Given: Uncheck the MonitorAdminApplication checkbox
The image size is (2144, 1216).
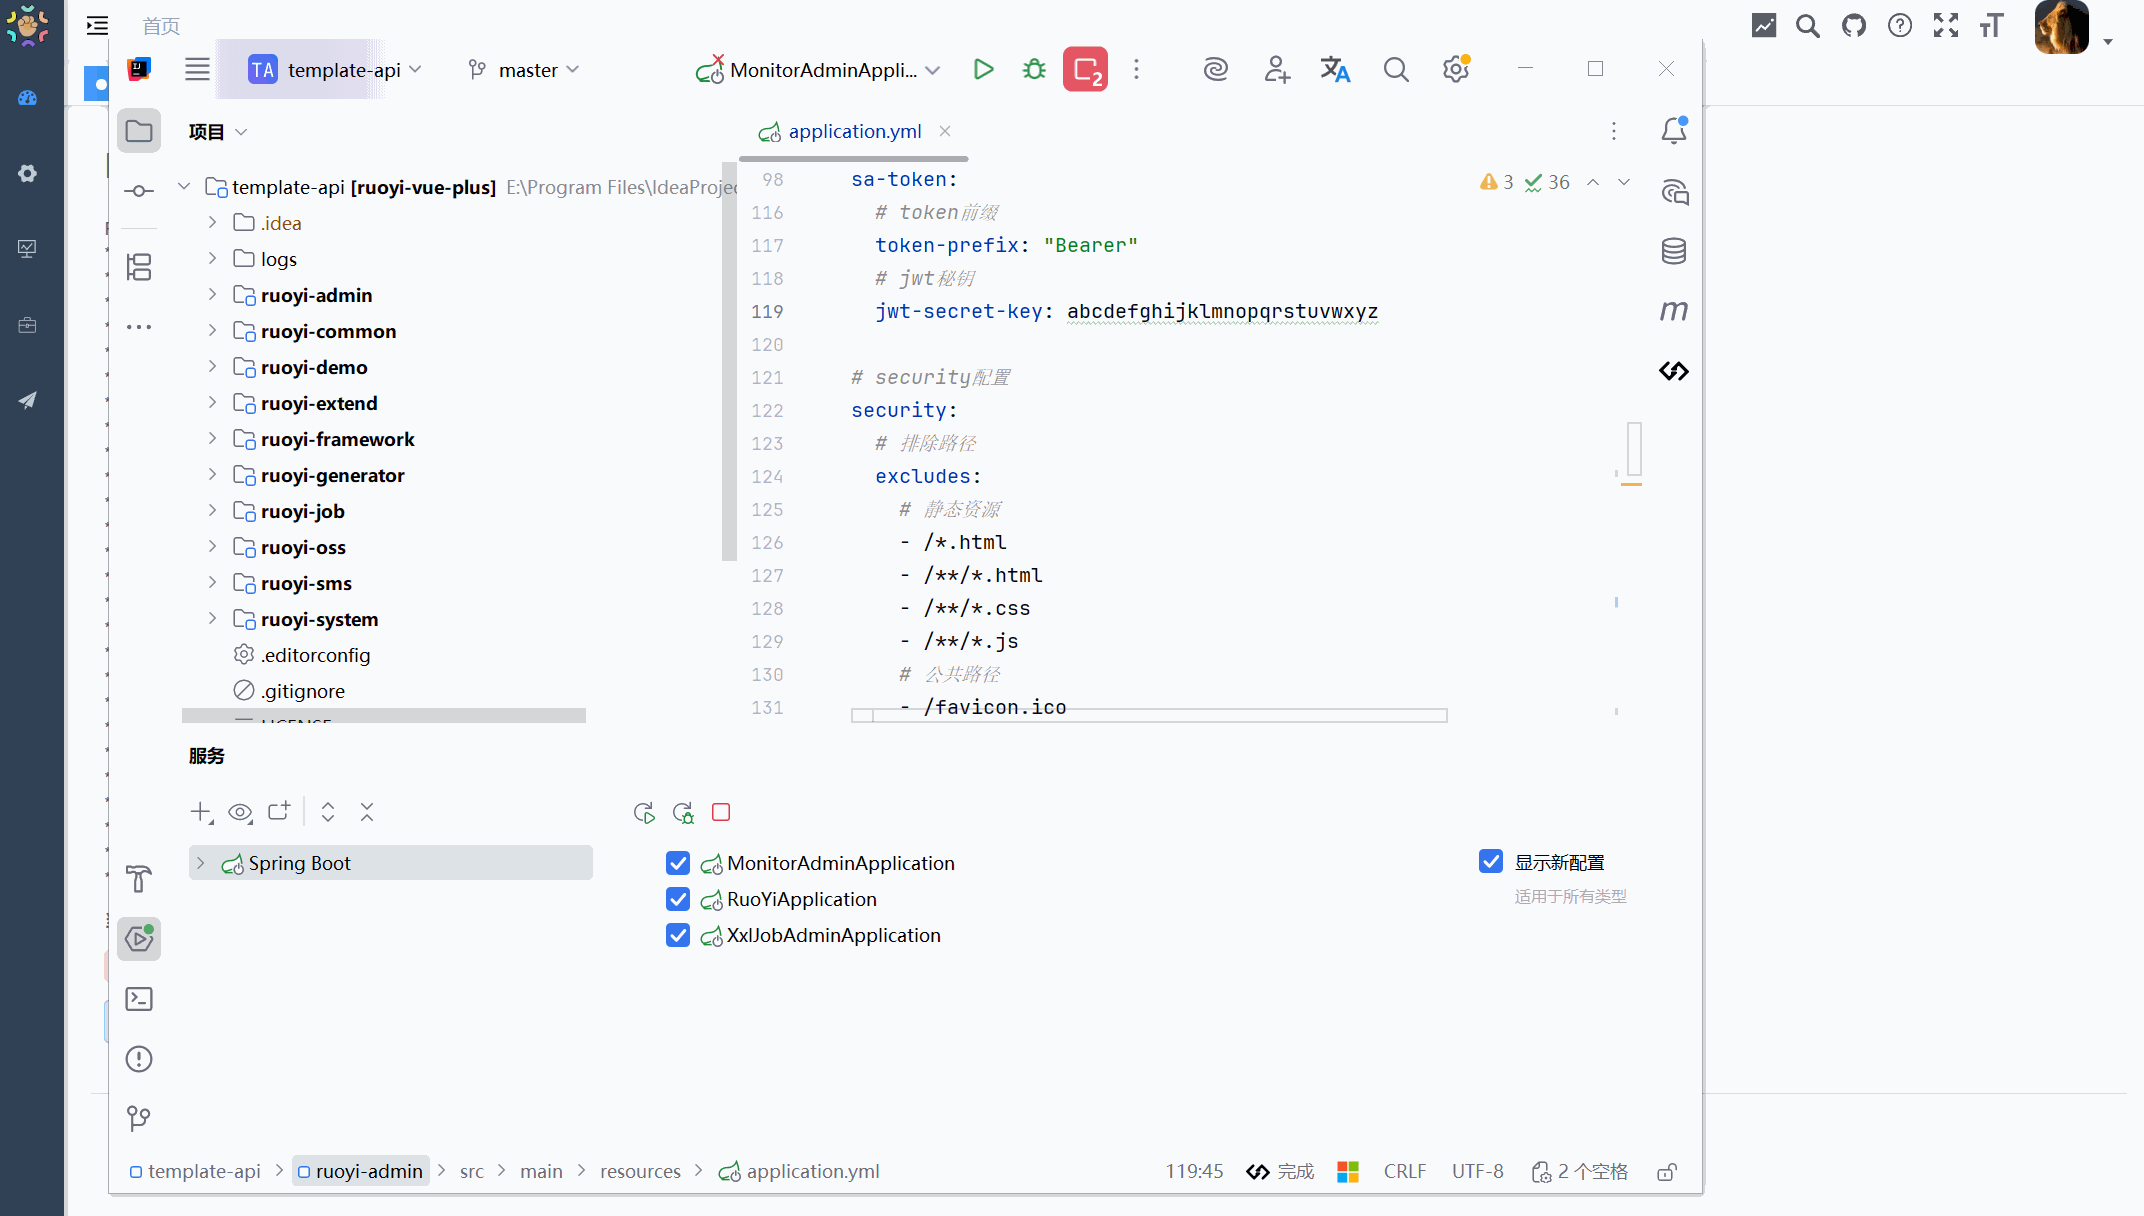Looking at the screenshot, I should [678, 863].
